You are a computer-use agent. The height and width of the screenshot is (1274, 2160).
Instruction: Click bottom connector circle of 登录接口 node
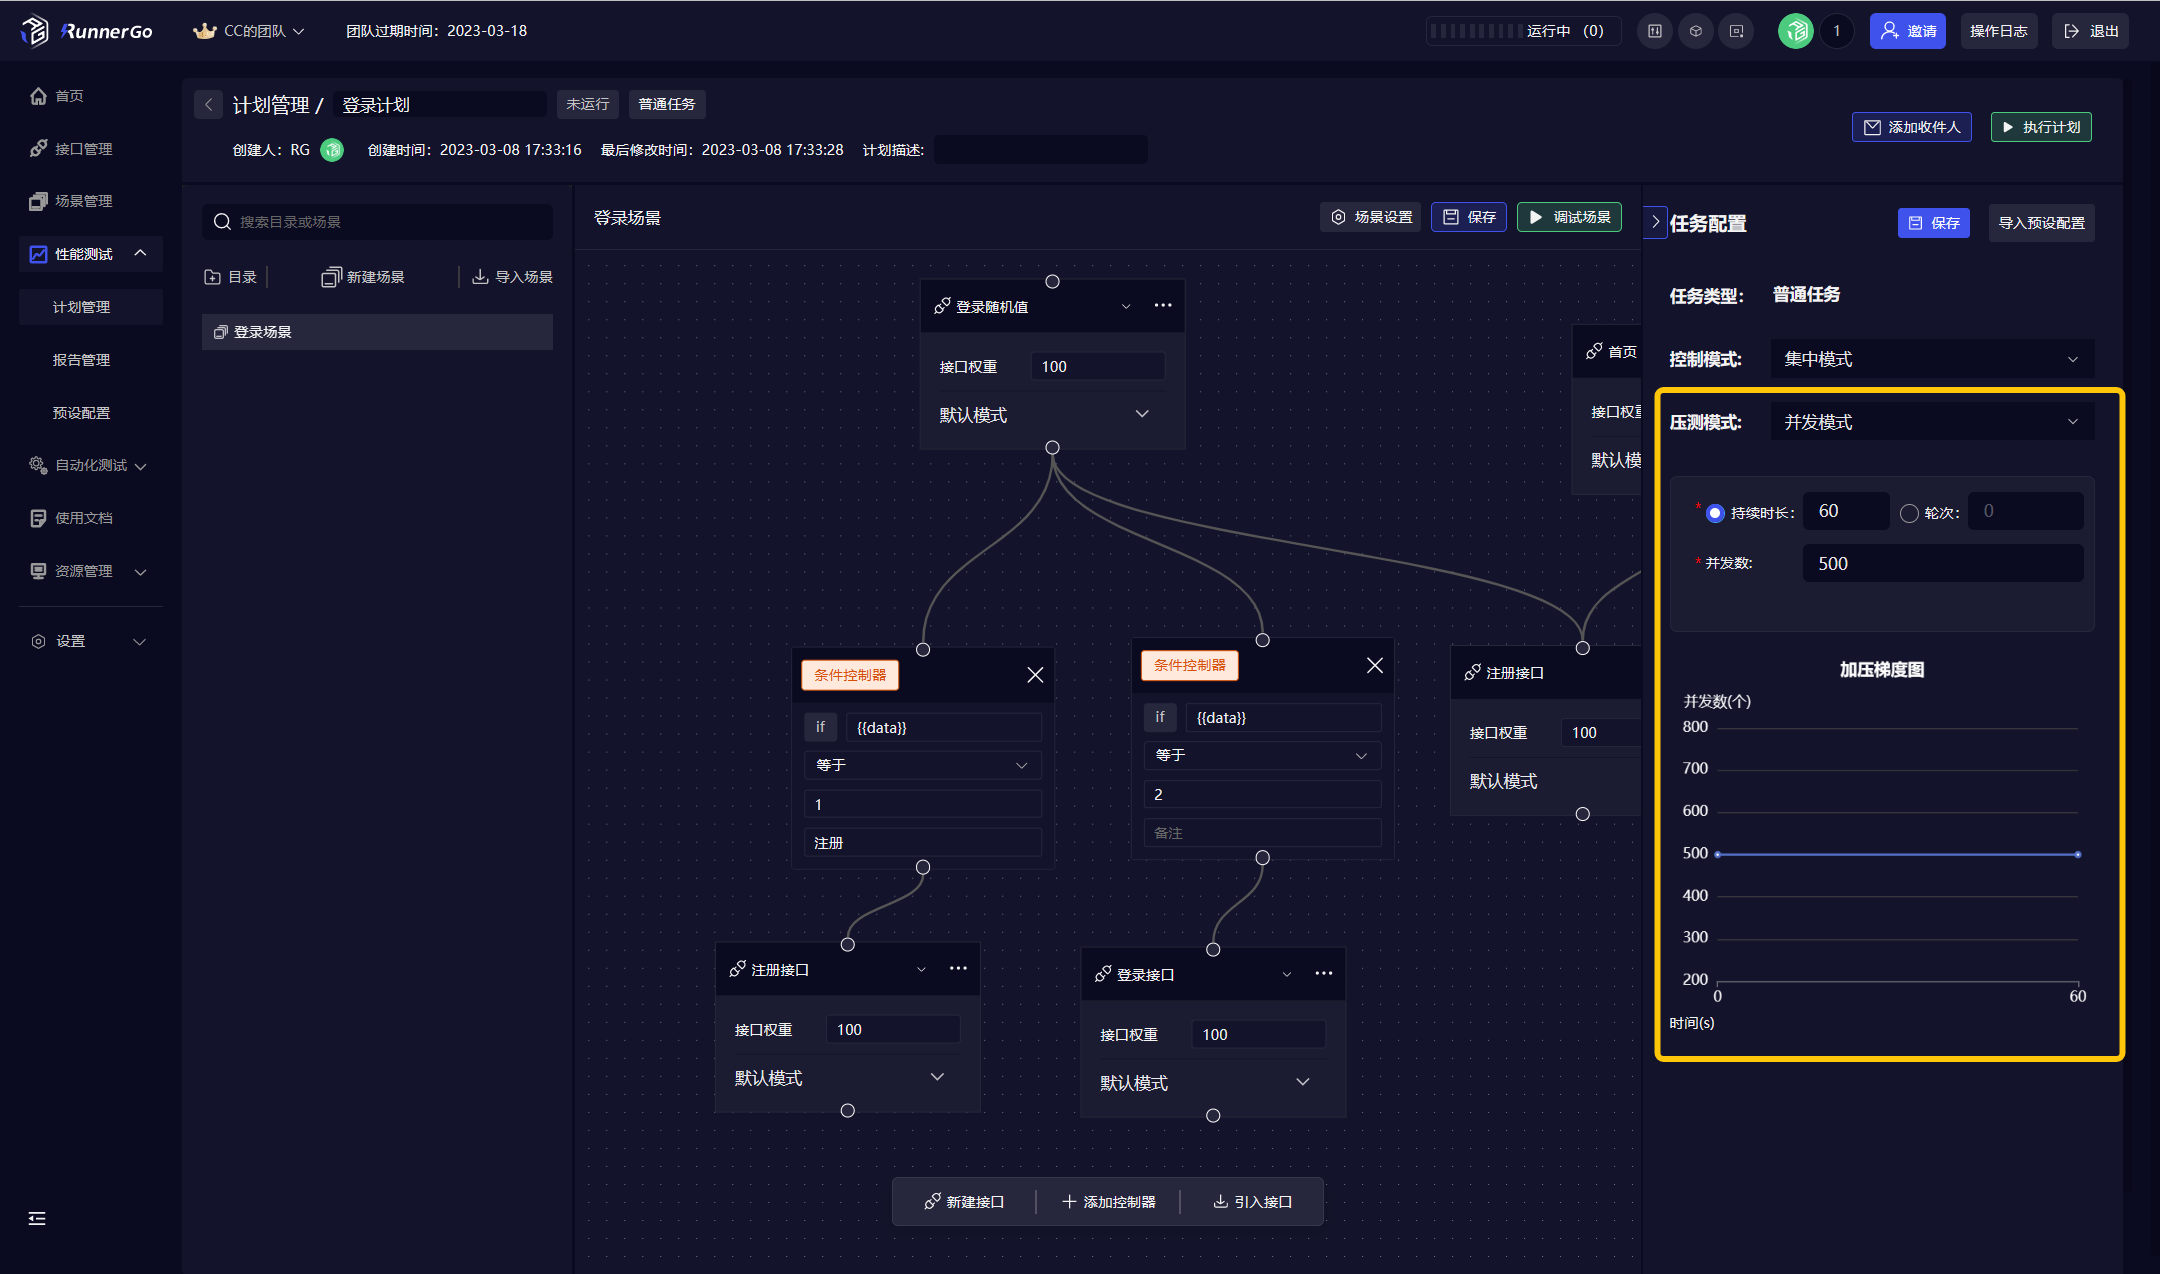[1213, 1116]
